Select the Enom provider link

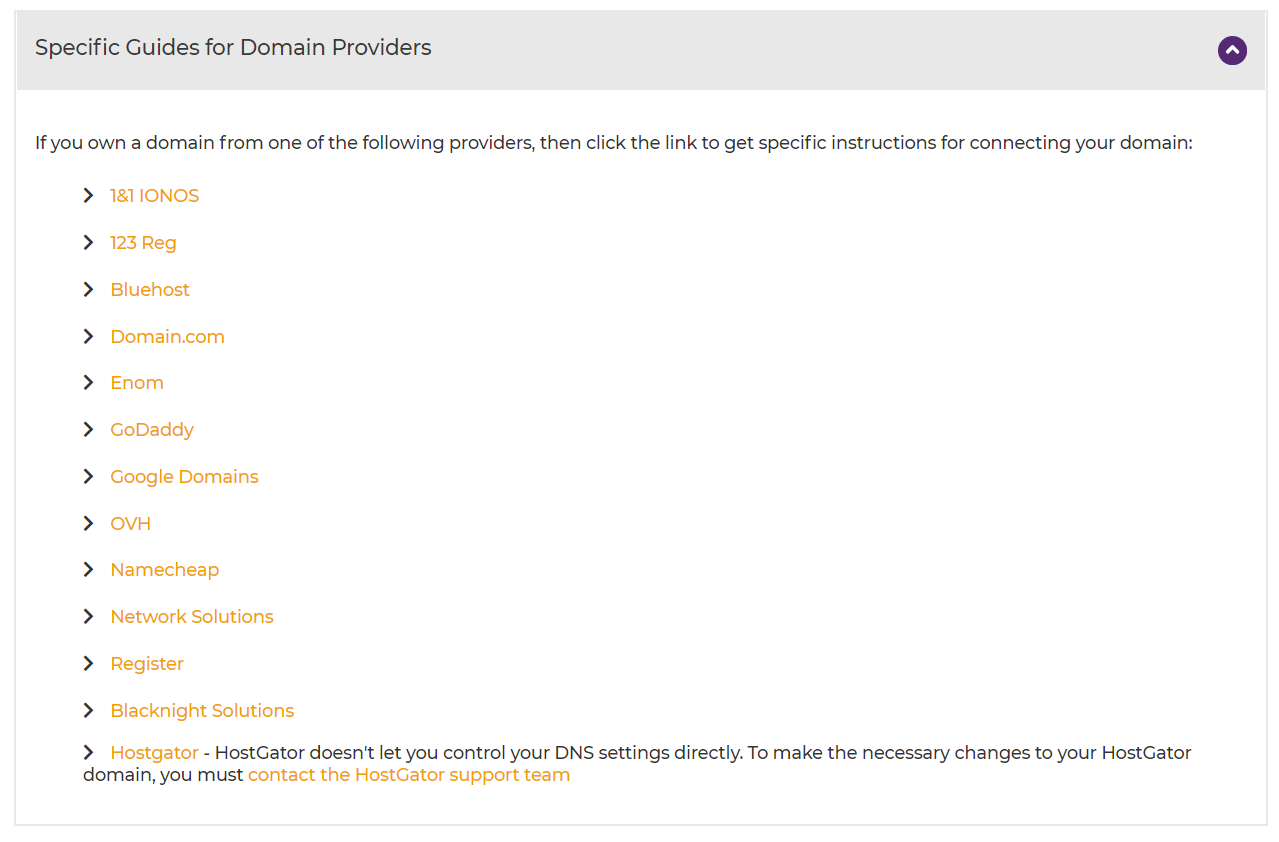pos(137,383)
